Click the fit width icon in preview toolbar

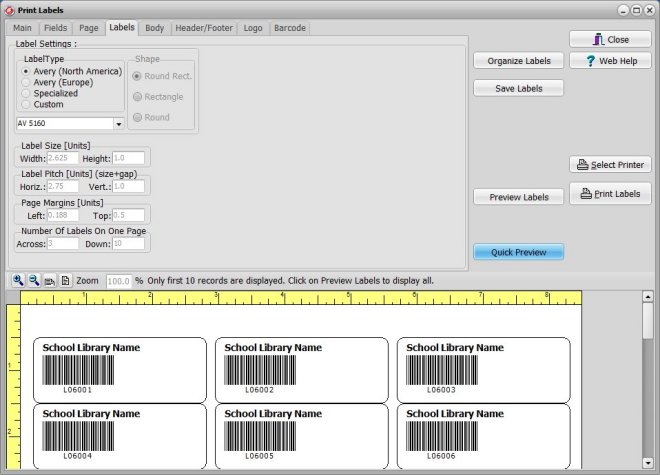tap(50, 281)
